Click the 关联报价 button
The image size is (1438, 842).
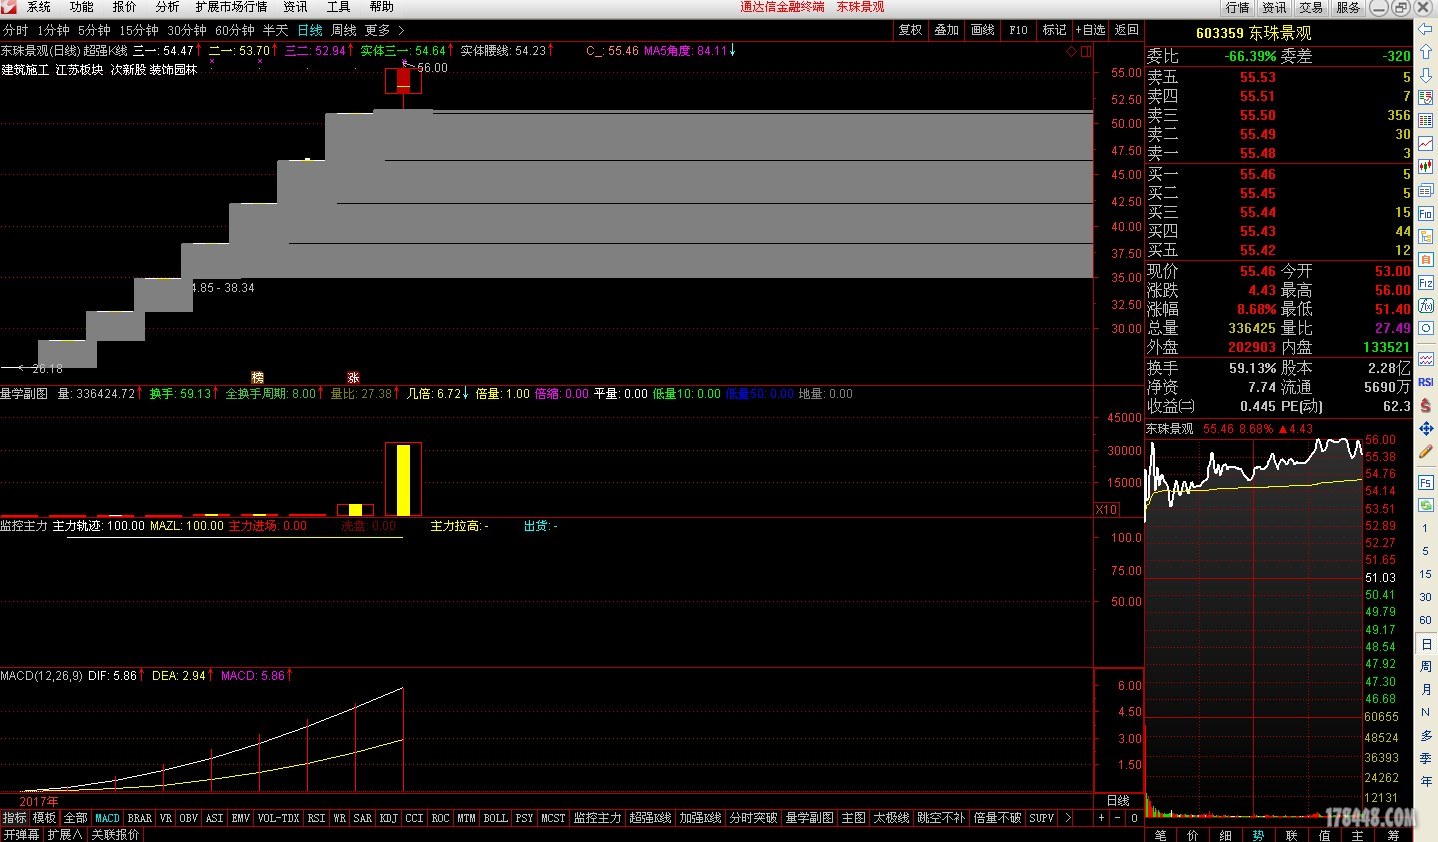(x=115, y=834)
